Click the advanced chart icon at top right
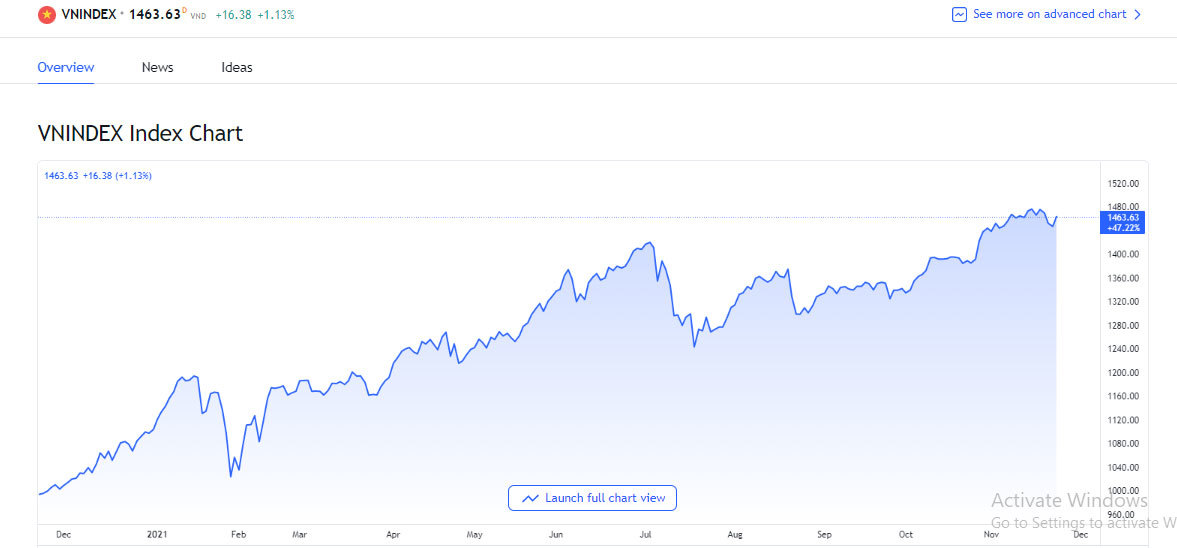This screenshot has height=548, width=1177. [x=959, y=15]
